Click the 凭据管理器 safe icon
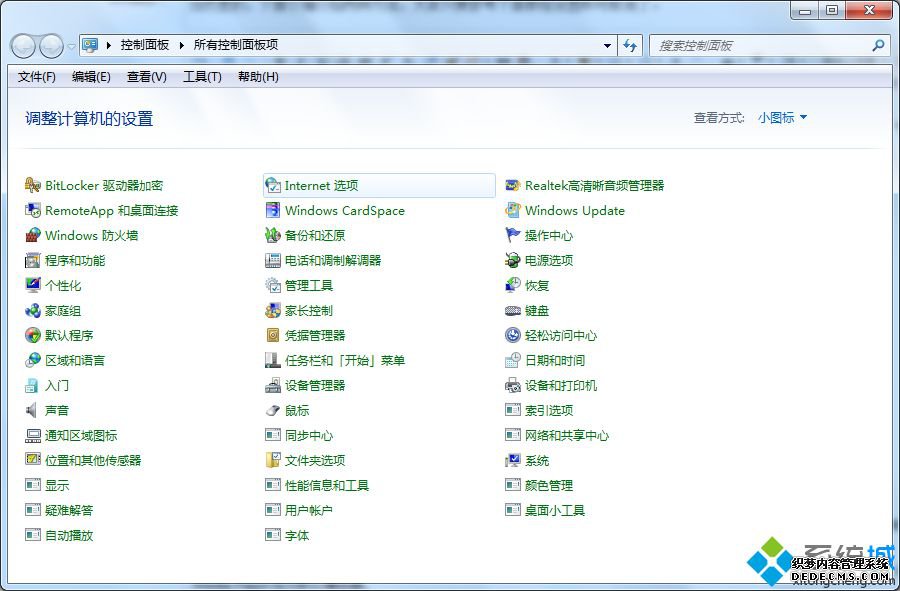 (x=273, y=335)
